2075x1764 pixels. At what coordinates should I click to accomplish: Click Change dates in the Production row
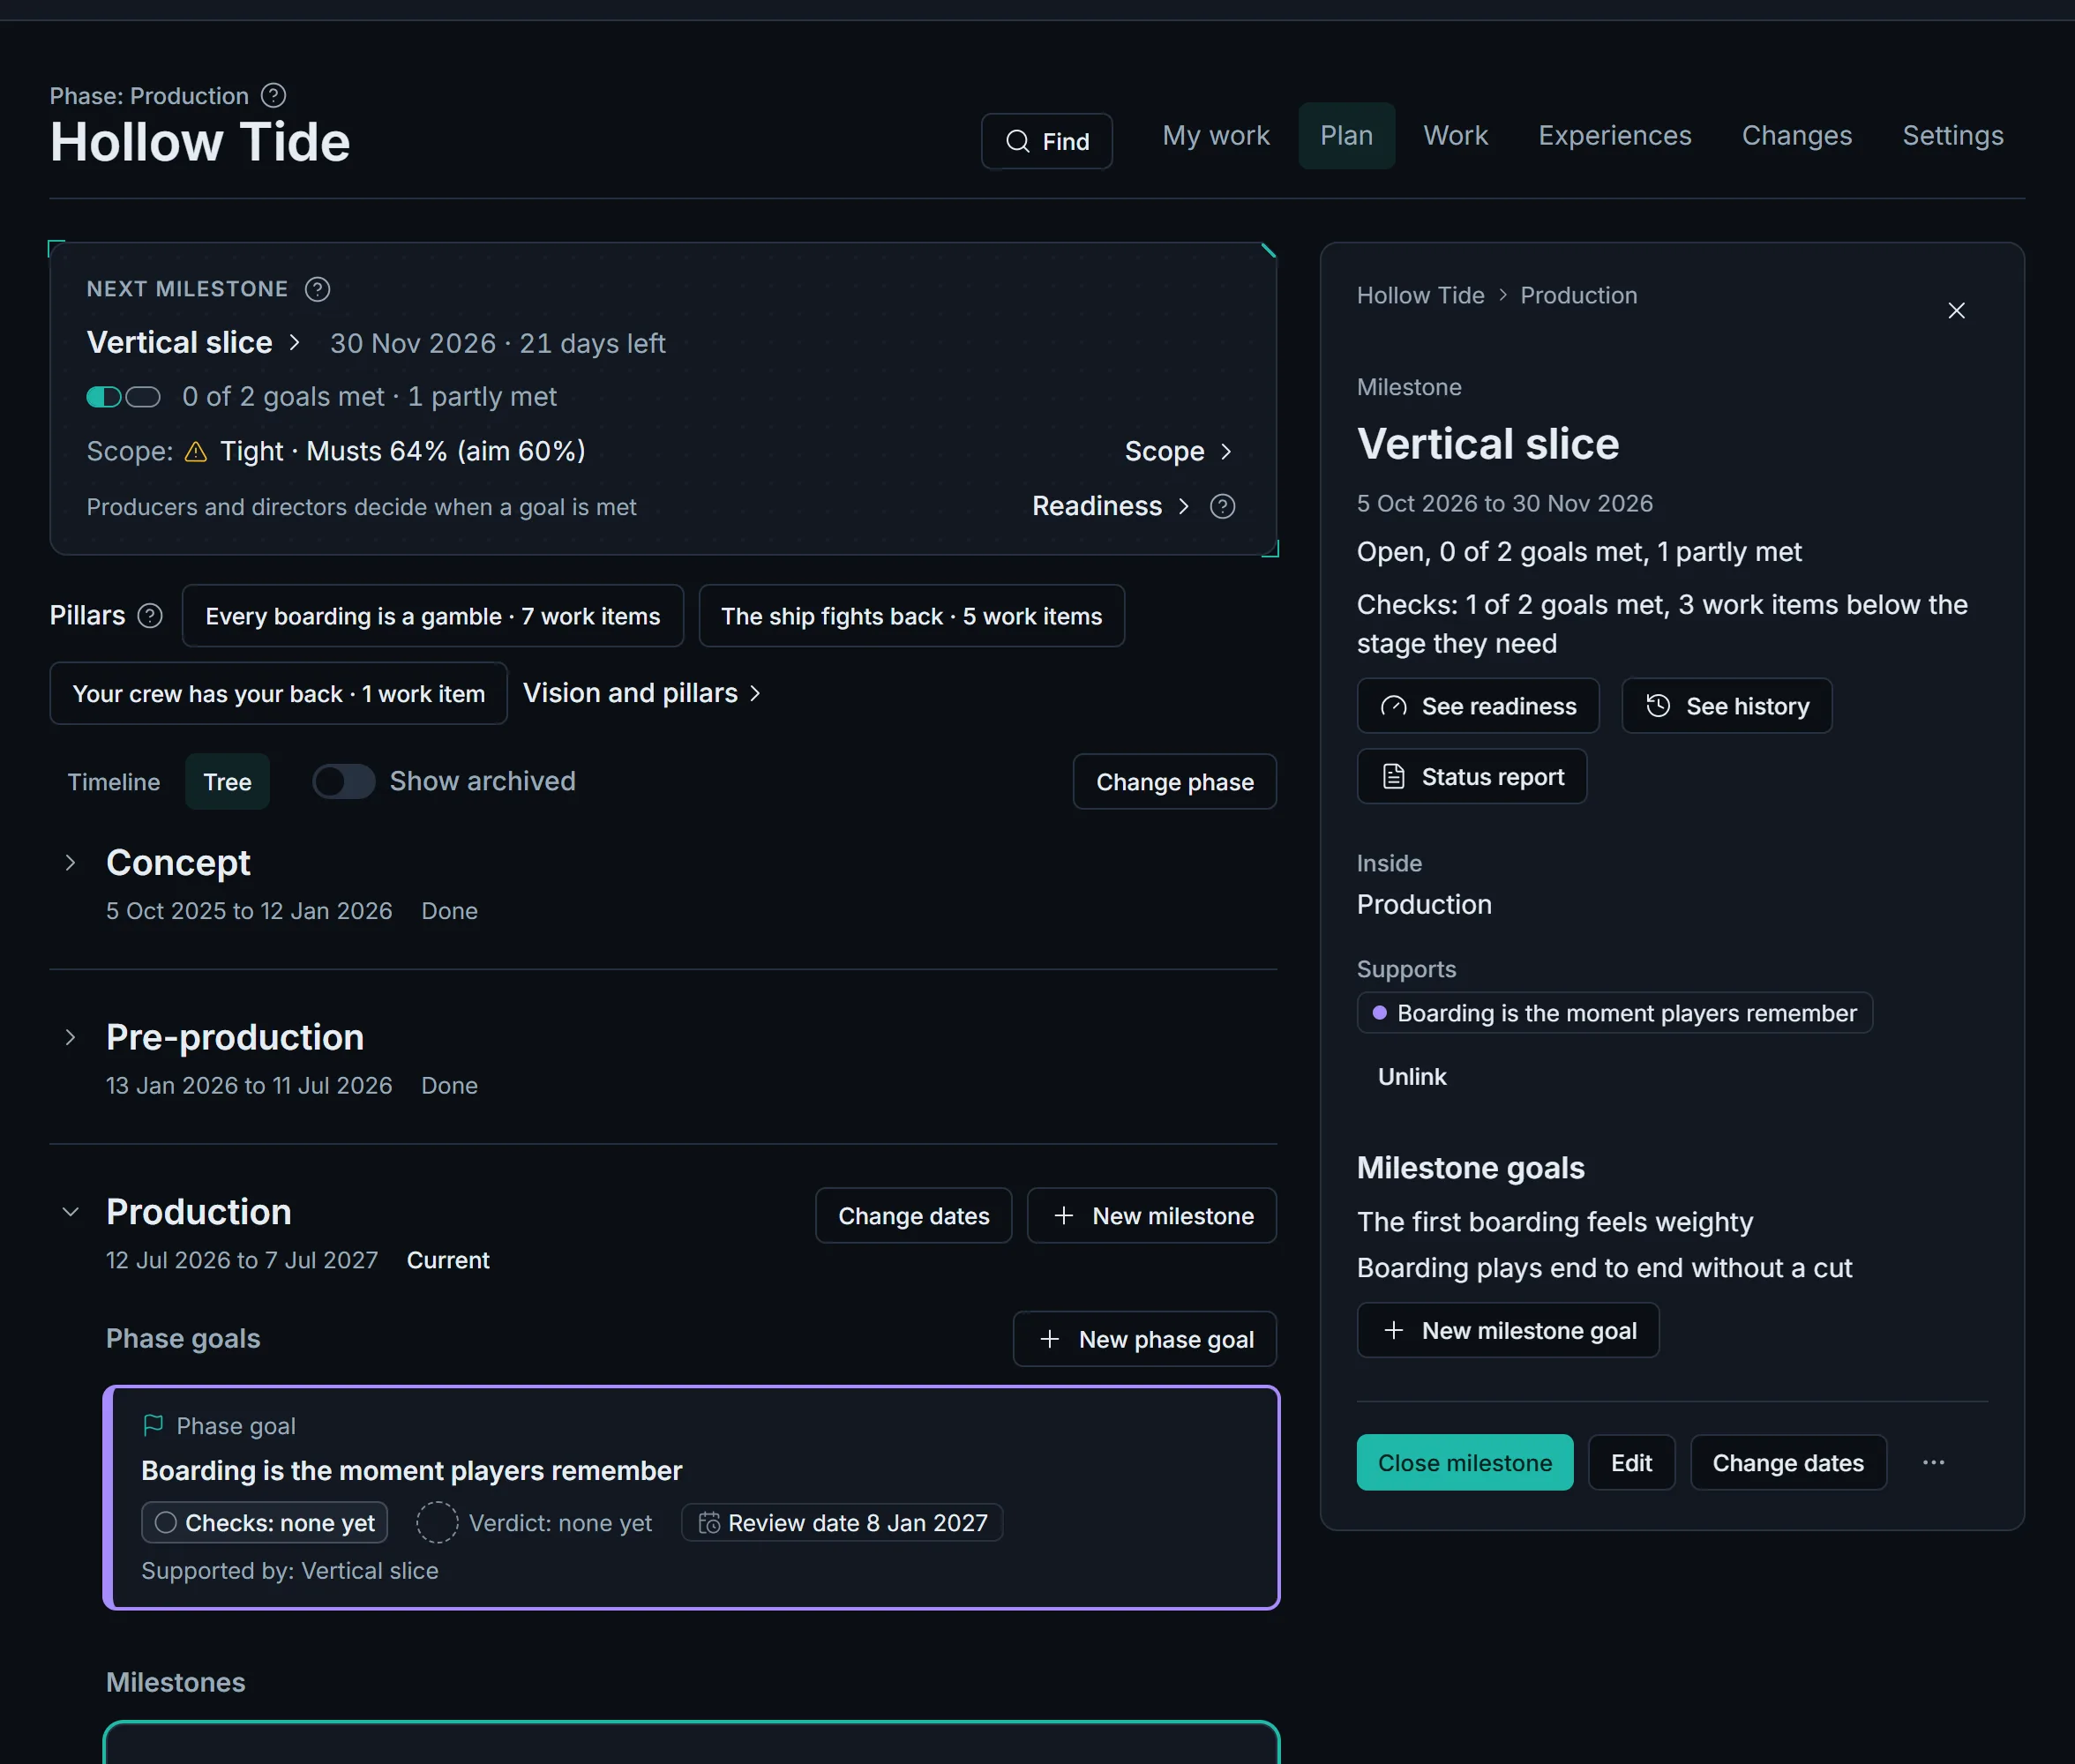(913, 1216)
